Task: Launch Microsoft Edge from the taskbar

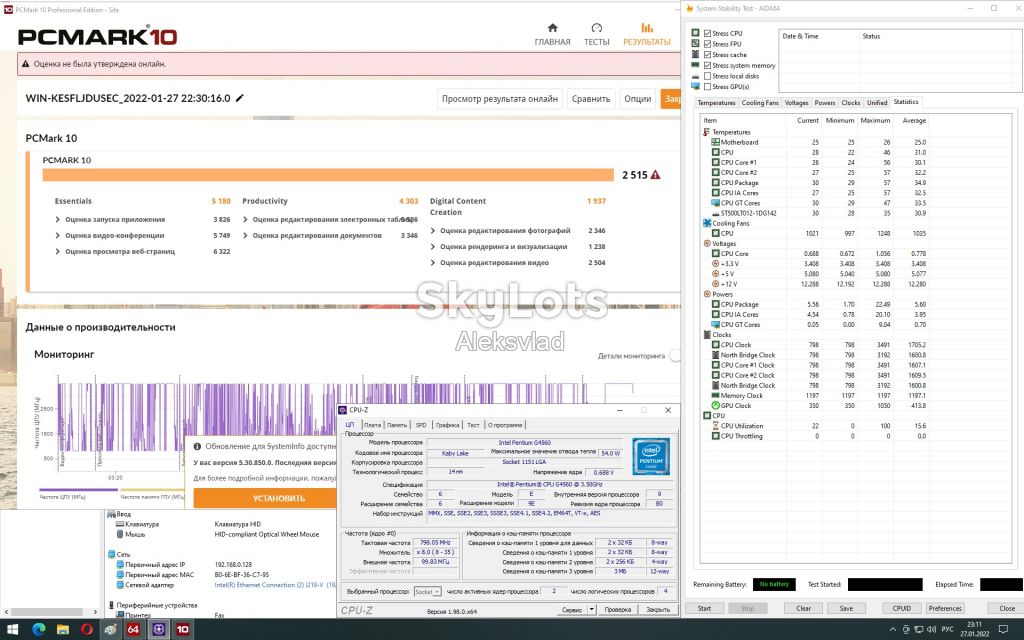Action: click(x=39, y=630)
